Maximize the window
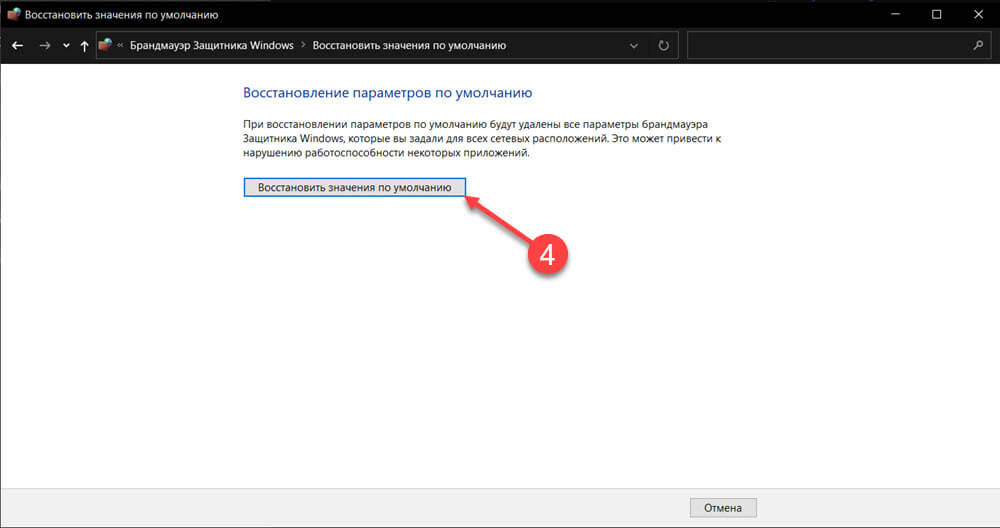The image size is (1000, 528). pos(936,14)
